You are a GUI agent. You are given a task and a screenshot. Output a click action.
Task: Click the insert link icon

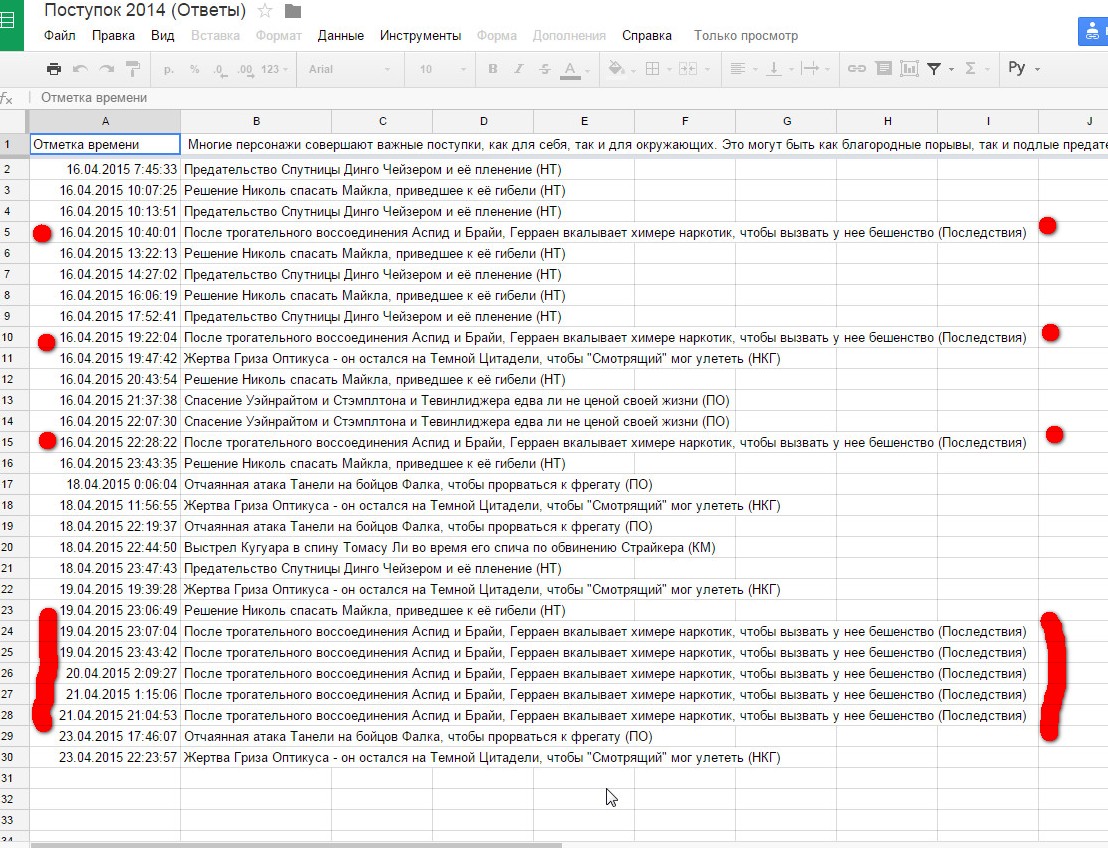tap(856, 69)
